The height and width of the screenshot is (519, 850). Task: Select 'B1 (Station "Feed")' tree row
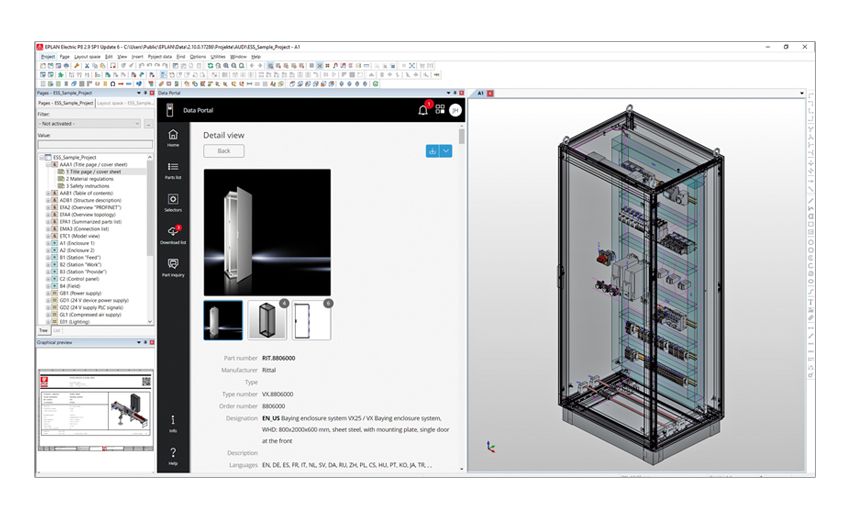tap(80, 258)
